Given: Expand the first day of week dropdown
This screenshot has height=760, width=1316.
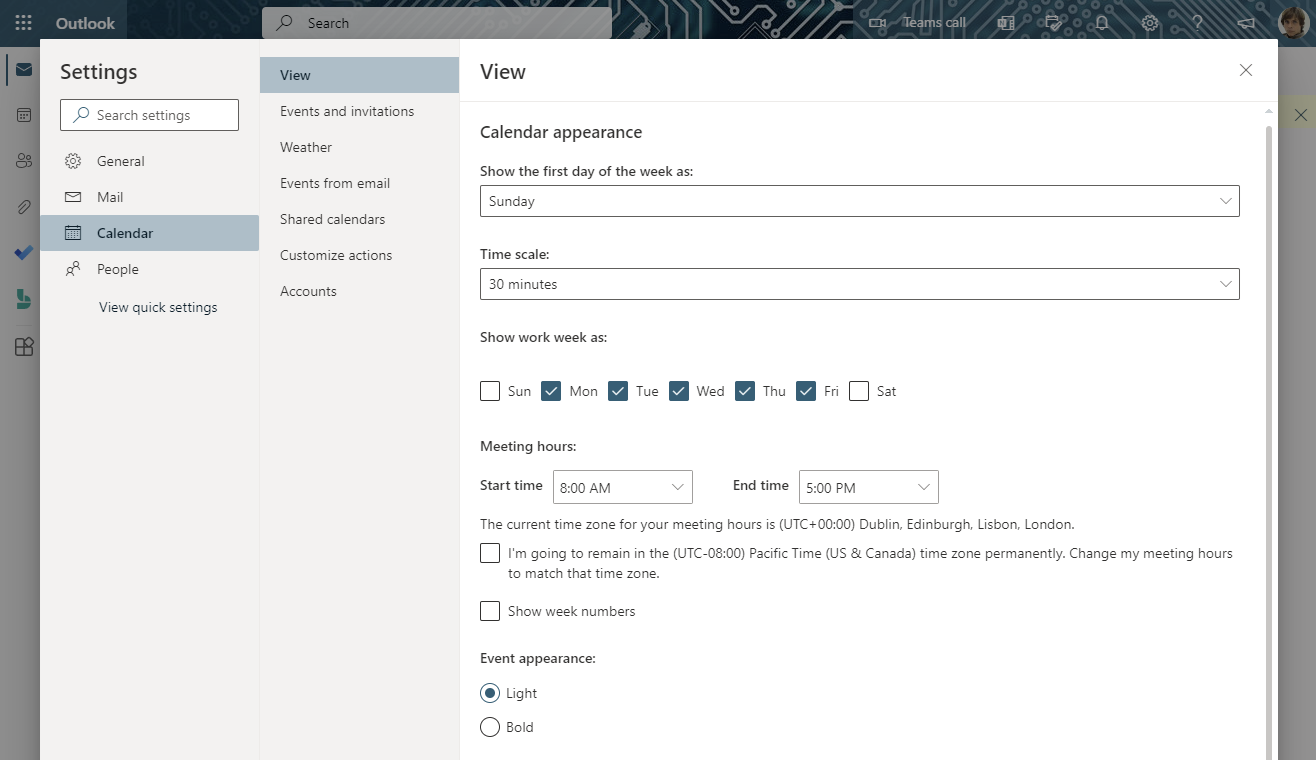Looking at the screenshot, I should coord(859,201).
